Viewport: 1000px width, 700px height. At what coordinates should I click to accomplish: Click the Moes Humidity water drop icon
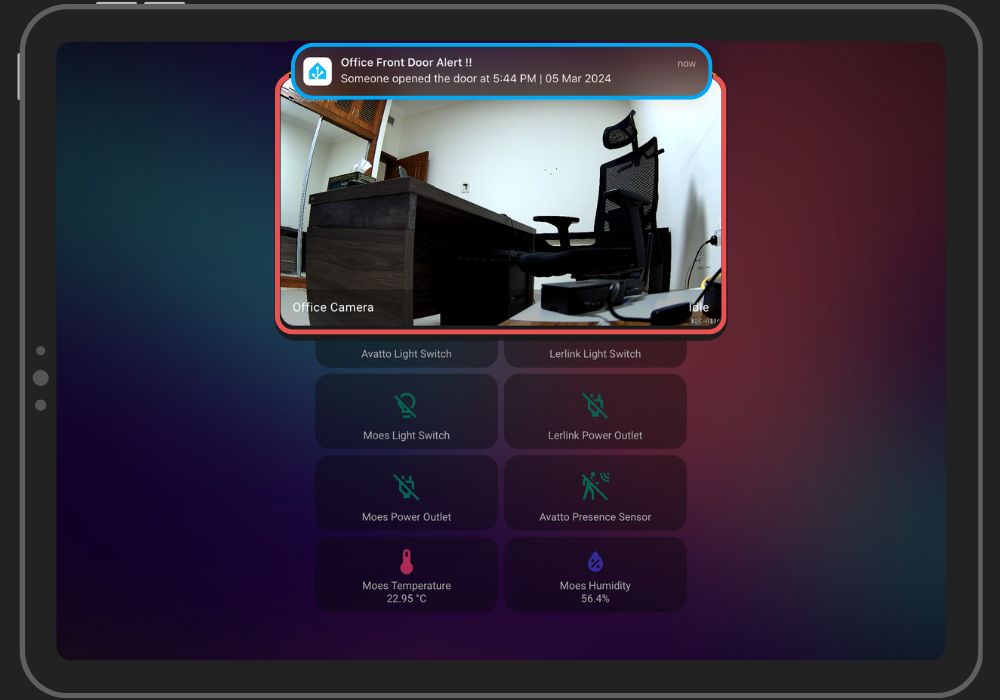tap(595, 562)
